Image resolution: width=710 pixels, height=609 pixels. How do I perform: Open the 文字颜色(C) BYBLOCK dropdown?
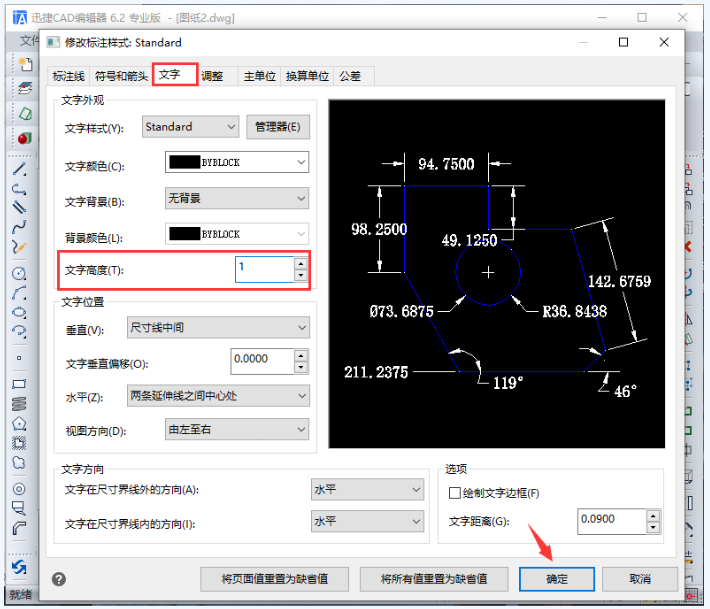pos(237,162)
